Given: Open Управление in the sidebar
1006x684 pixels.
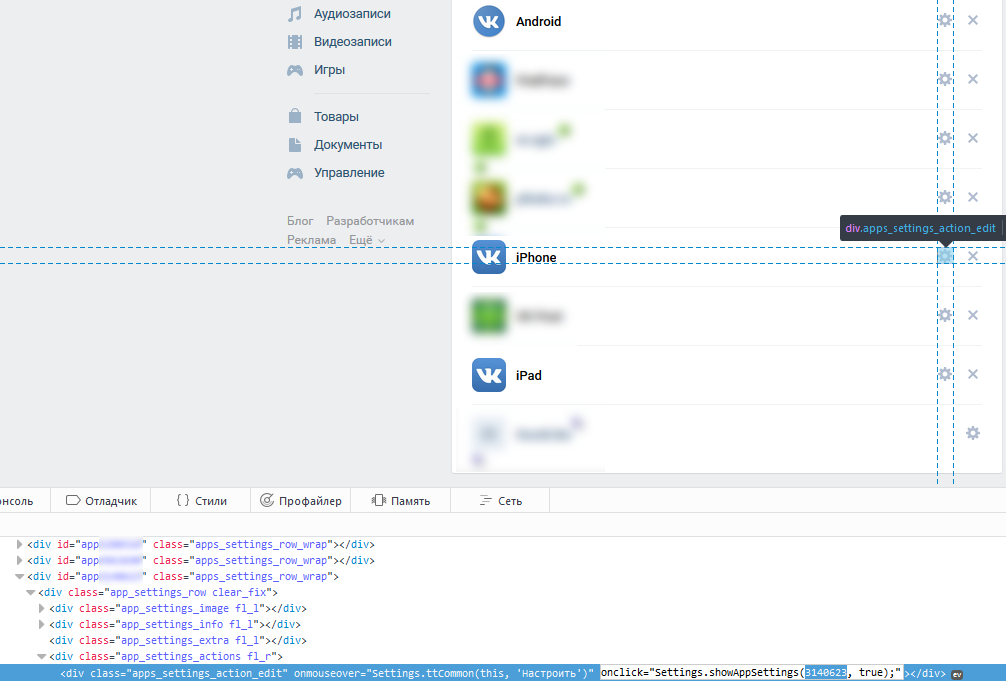Looking at the screenshot, I should click(349, 173).
